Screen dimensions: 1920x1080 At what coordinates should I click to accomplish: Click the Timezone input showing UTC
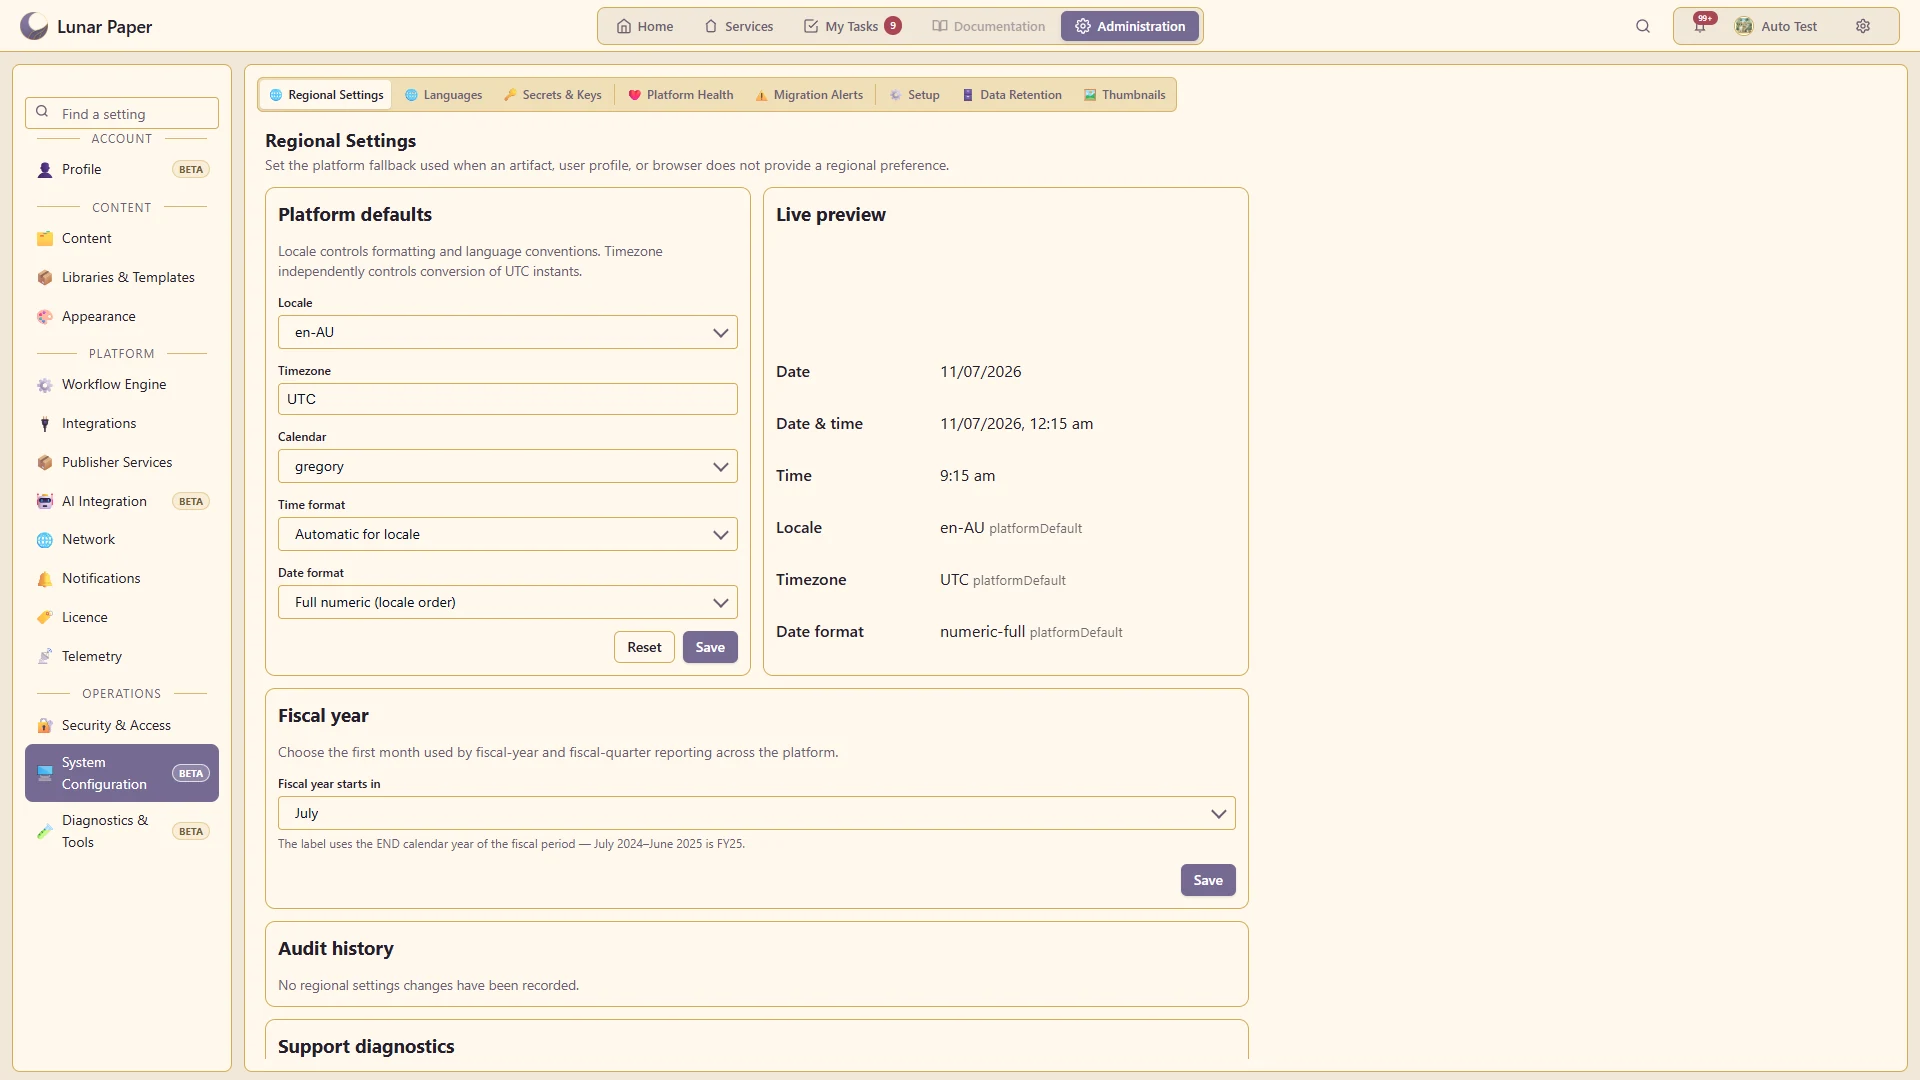click(508, 399)
